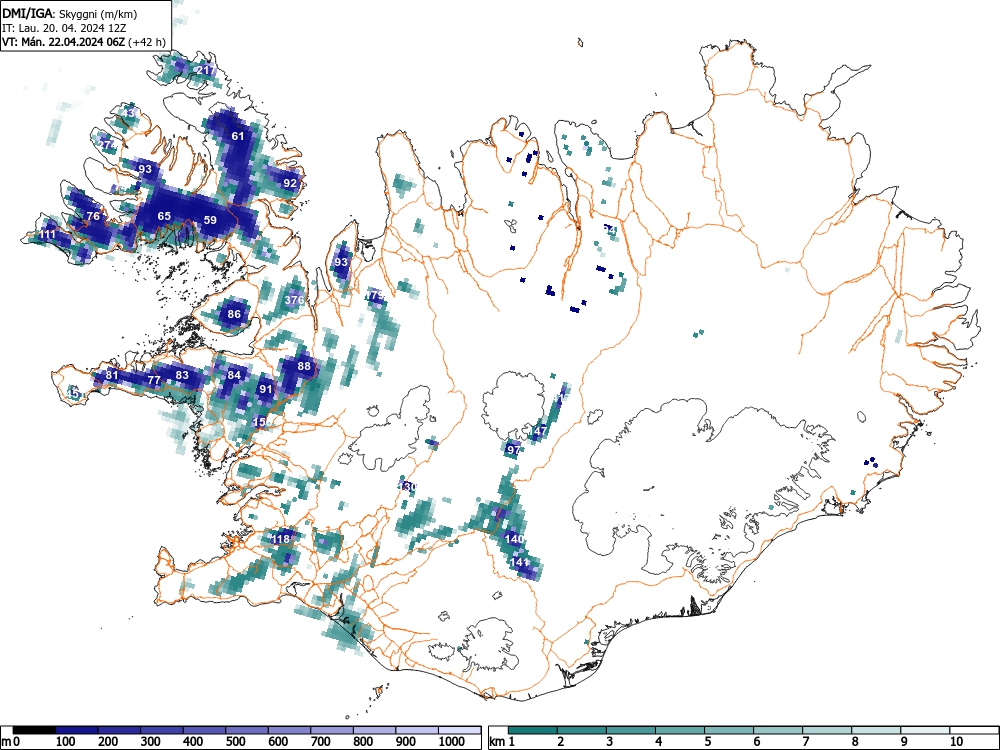Click the visibility value 61 on the map
This screenshot has height=750, width=1000.
238,136
